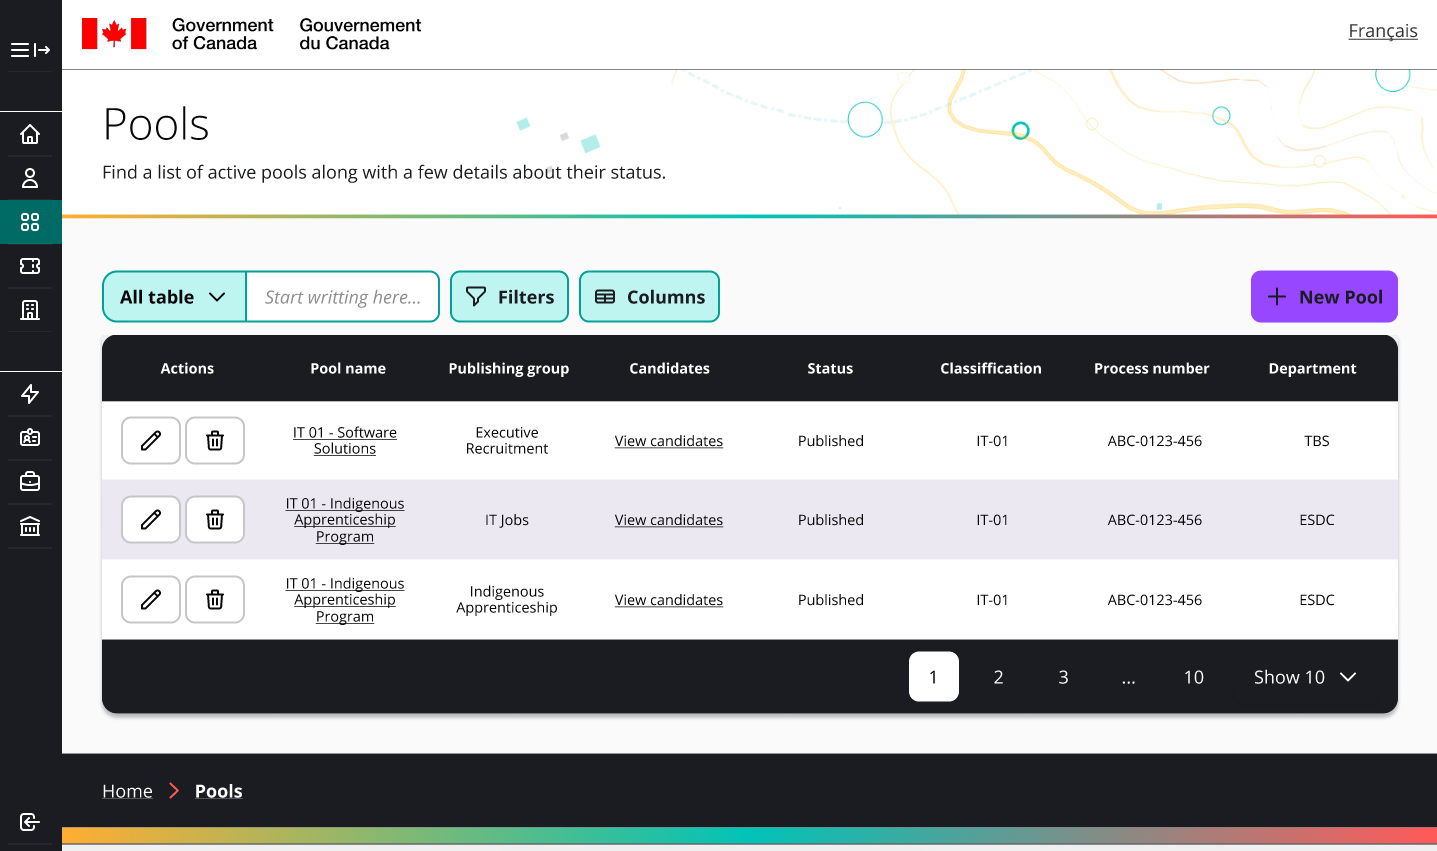View candidates for the Executive Recruitment pool
This screenshot has width=1437, height=851.
click(x=668, y=440)
